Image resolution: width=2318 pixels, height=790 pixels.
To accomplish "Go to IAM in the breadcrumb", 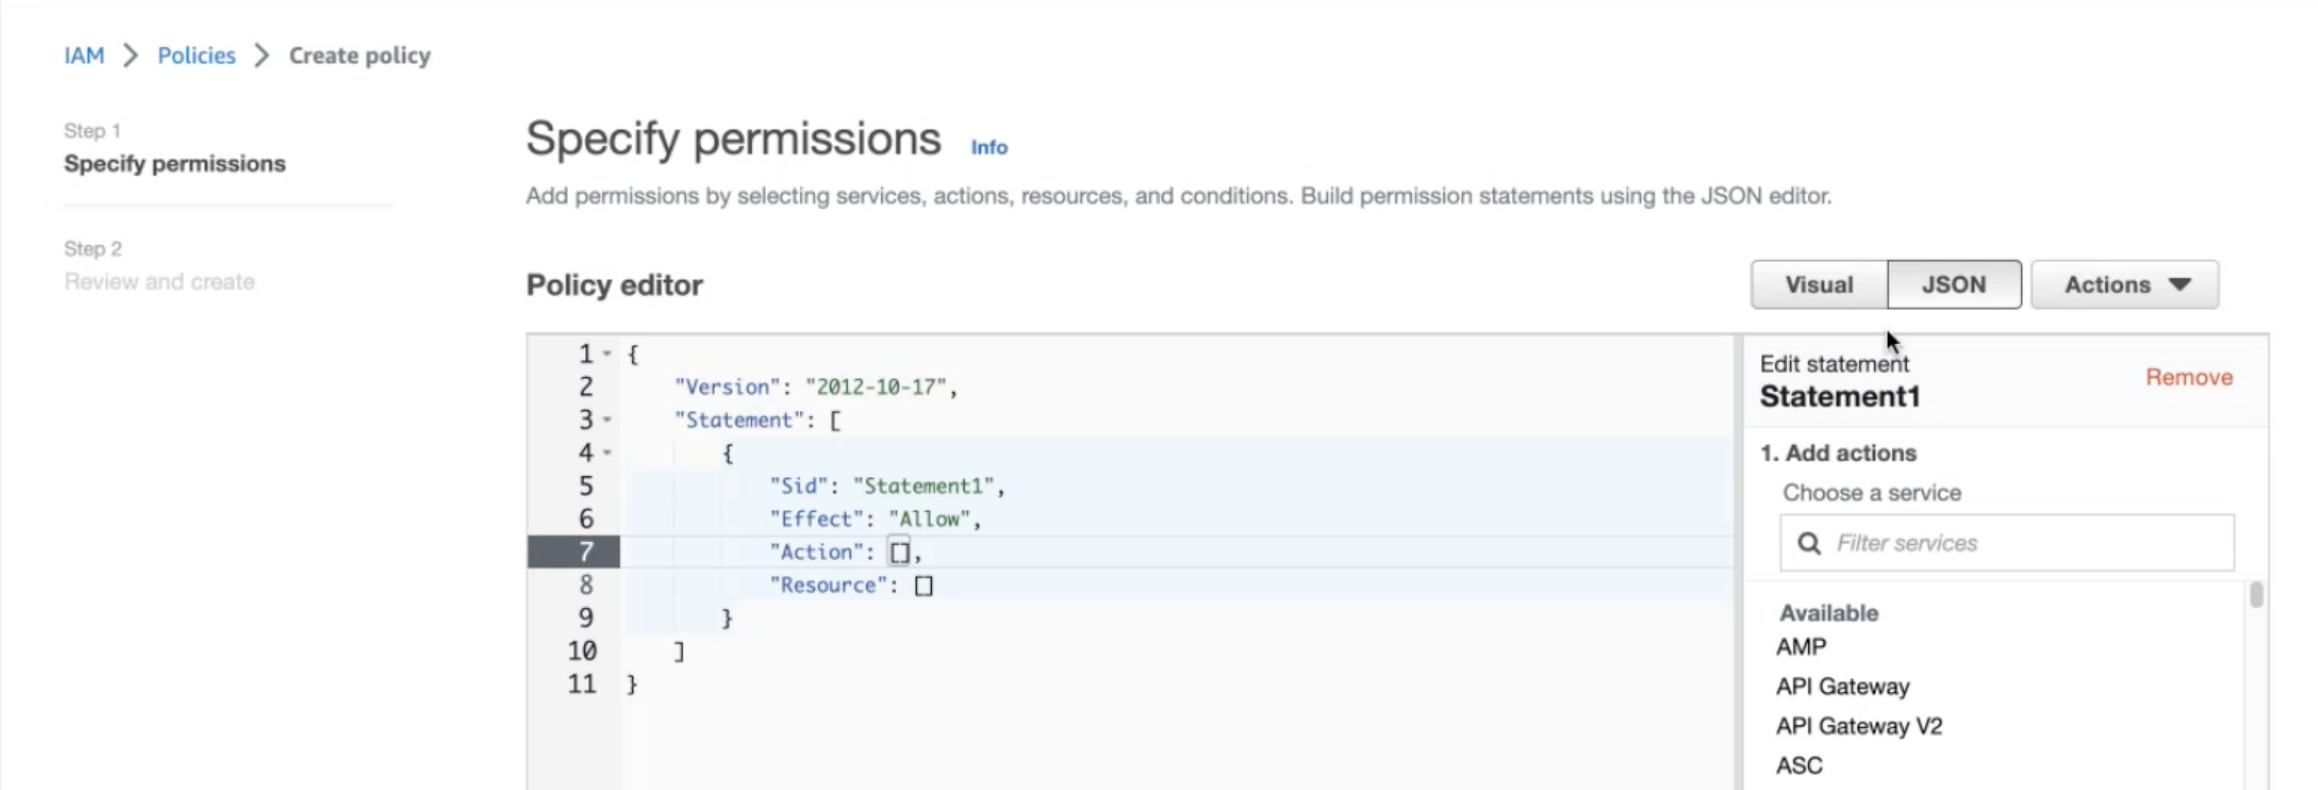I will tap(84, 56).
